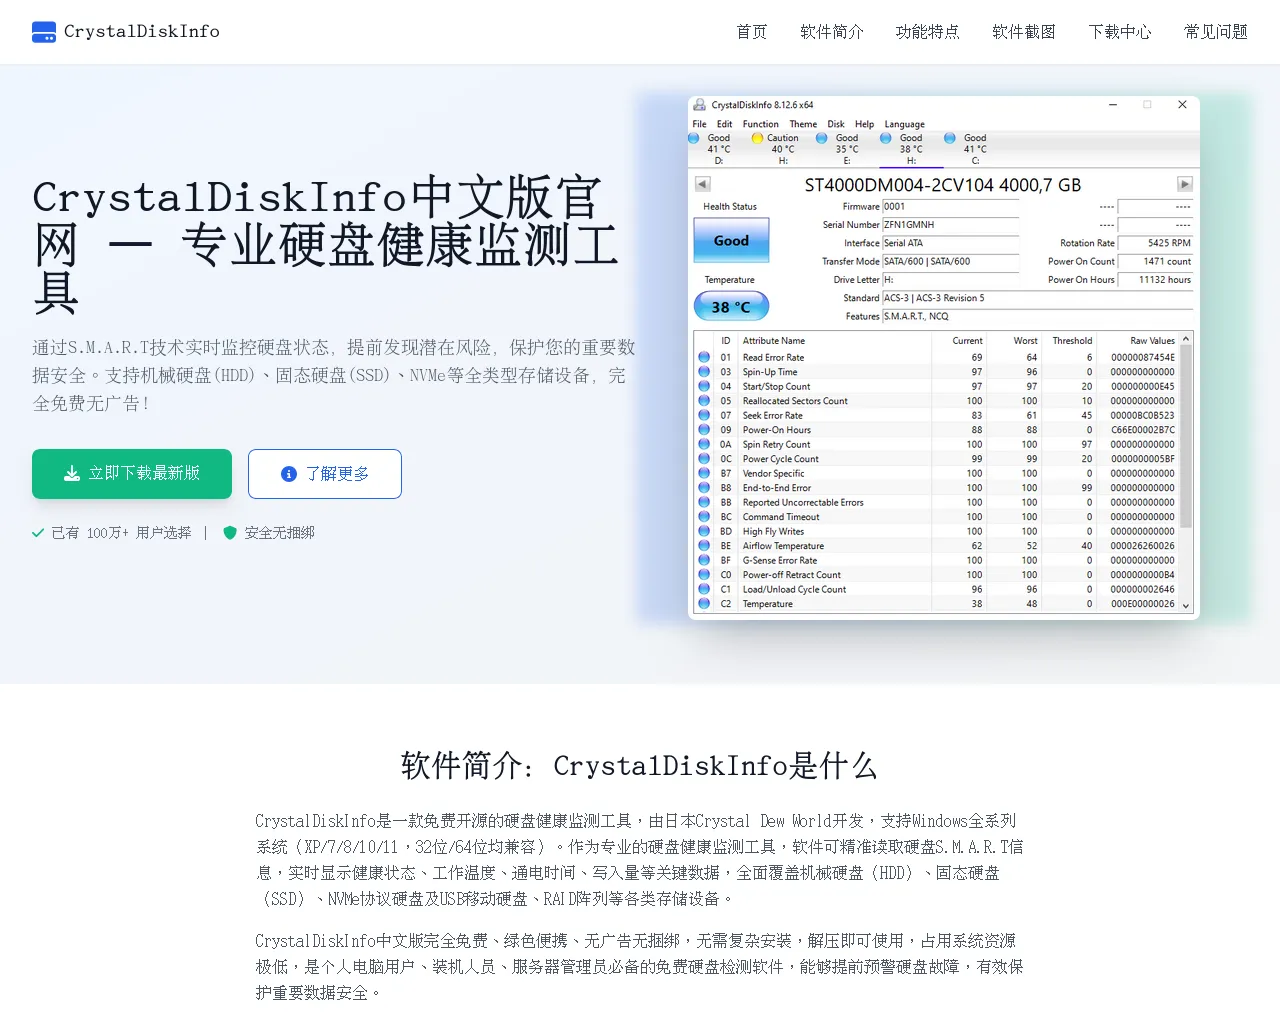Click the Features field showing S.M.A.R.T., NCQ
The width and height of the screenshot is (1280, 1024).
[x=1037, y=316]
